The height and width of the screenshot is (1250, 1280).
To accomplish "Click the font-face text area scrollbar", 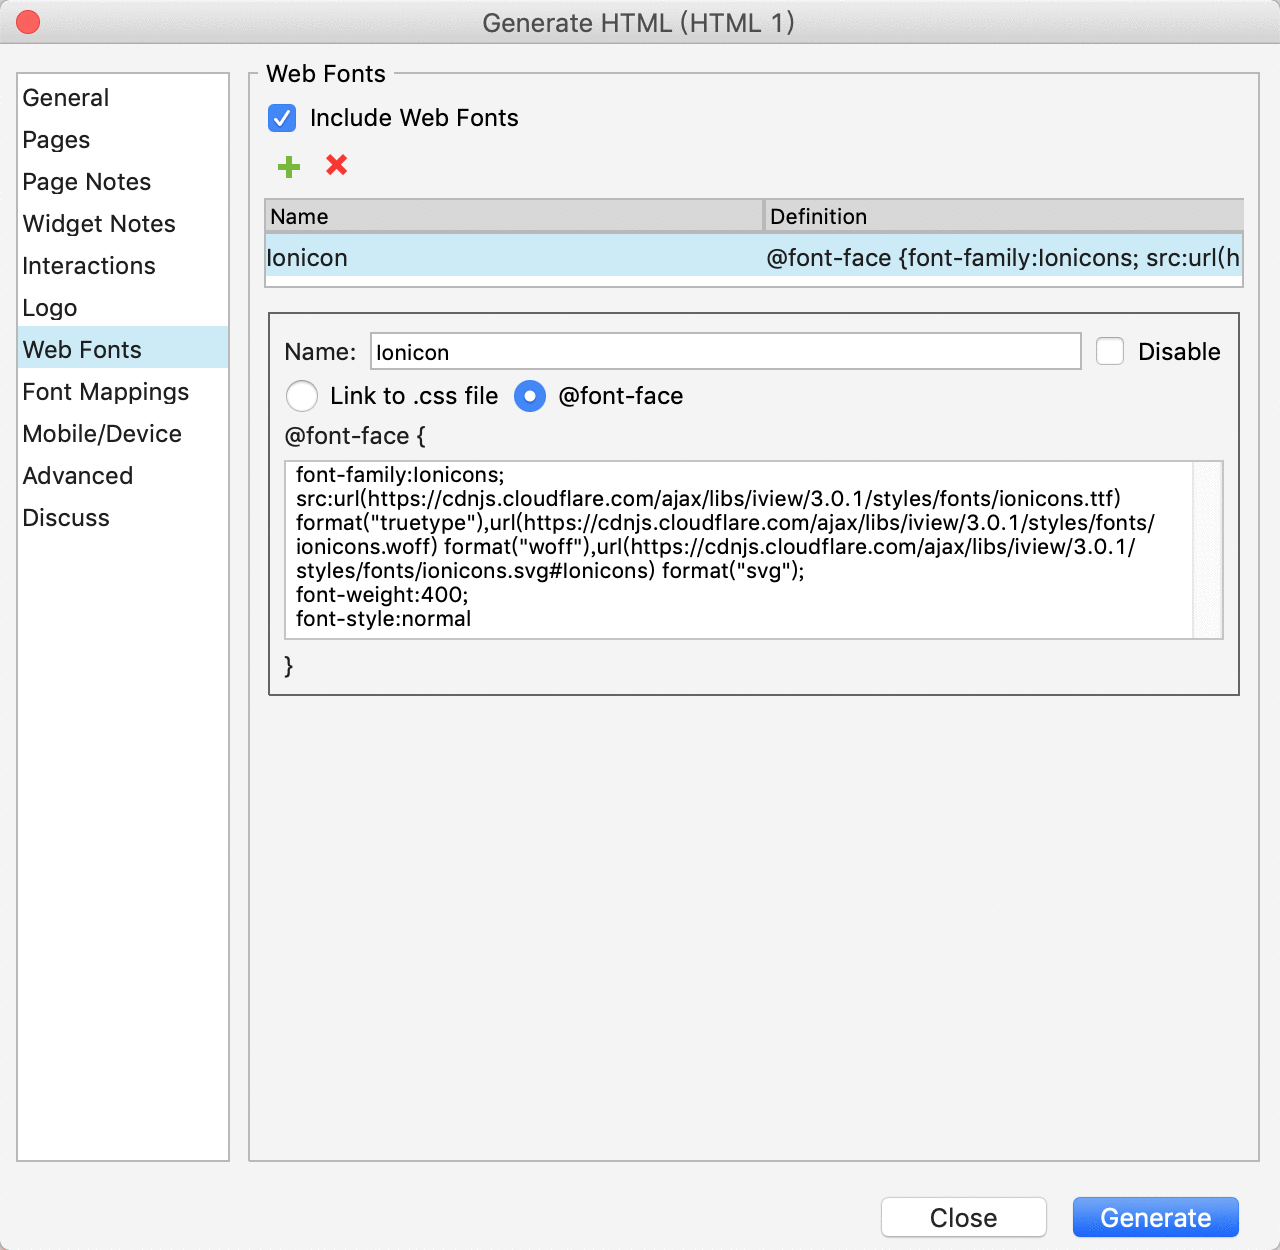I will (1208, 550).
